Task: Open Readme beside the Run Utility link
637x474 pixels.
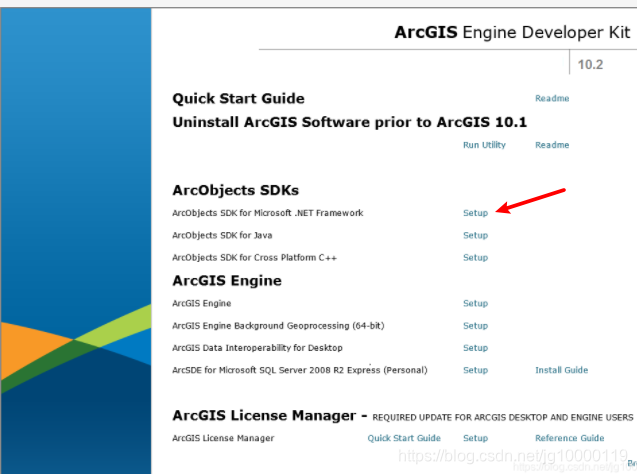Action: point(552,145)
